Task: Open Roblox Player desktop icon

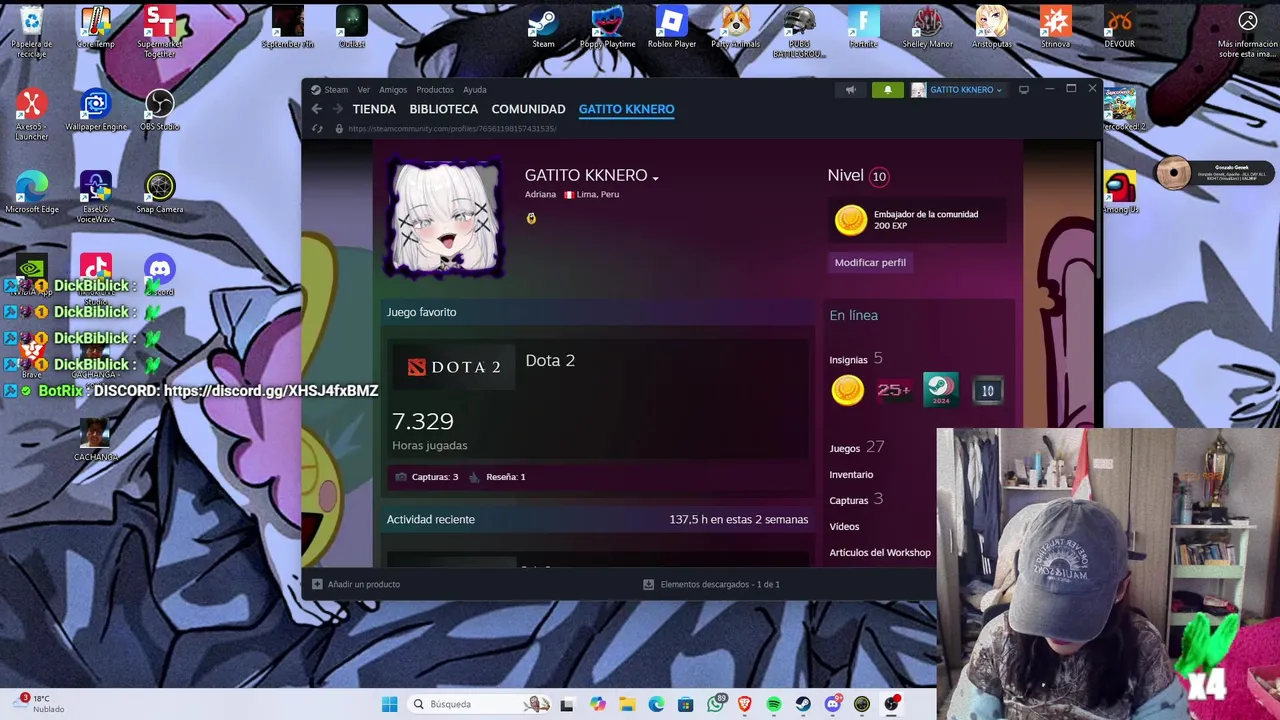Action: (672, 27)
